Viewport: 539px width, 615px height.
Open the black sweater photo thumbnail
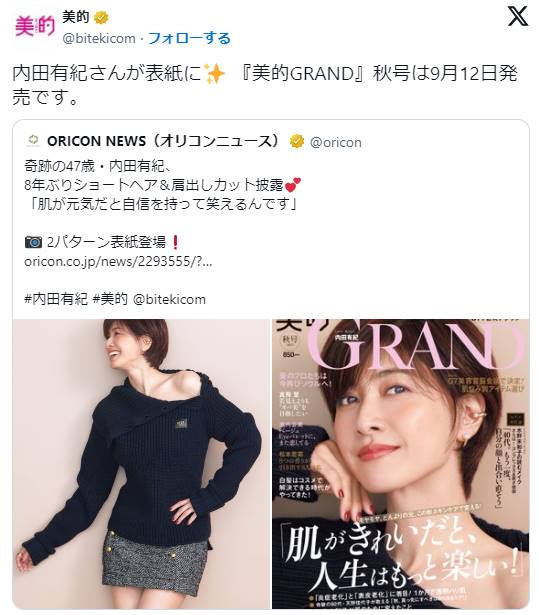141,464
